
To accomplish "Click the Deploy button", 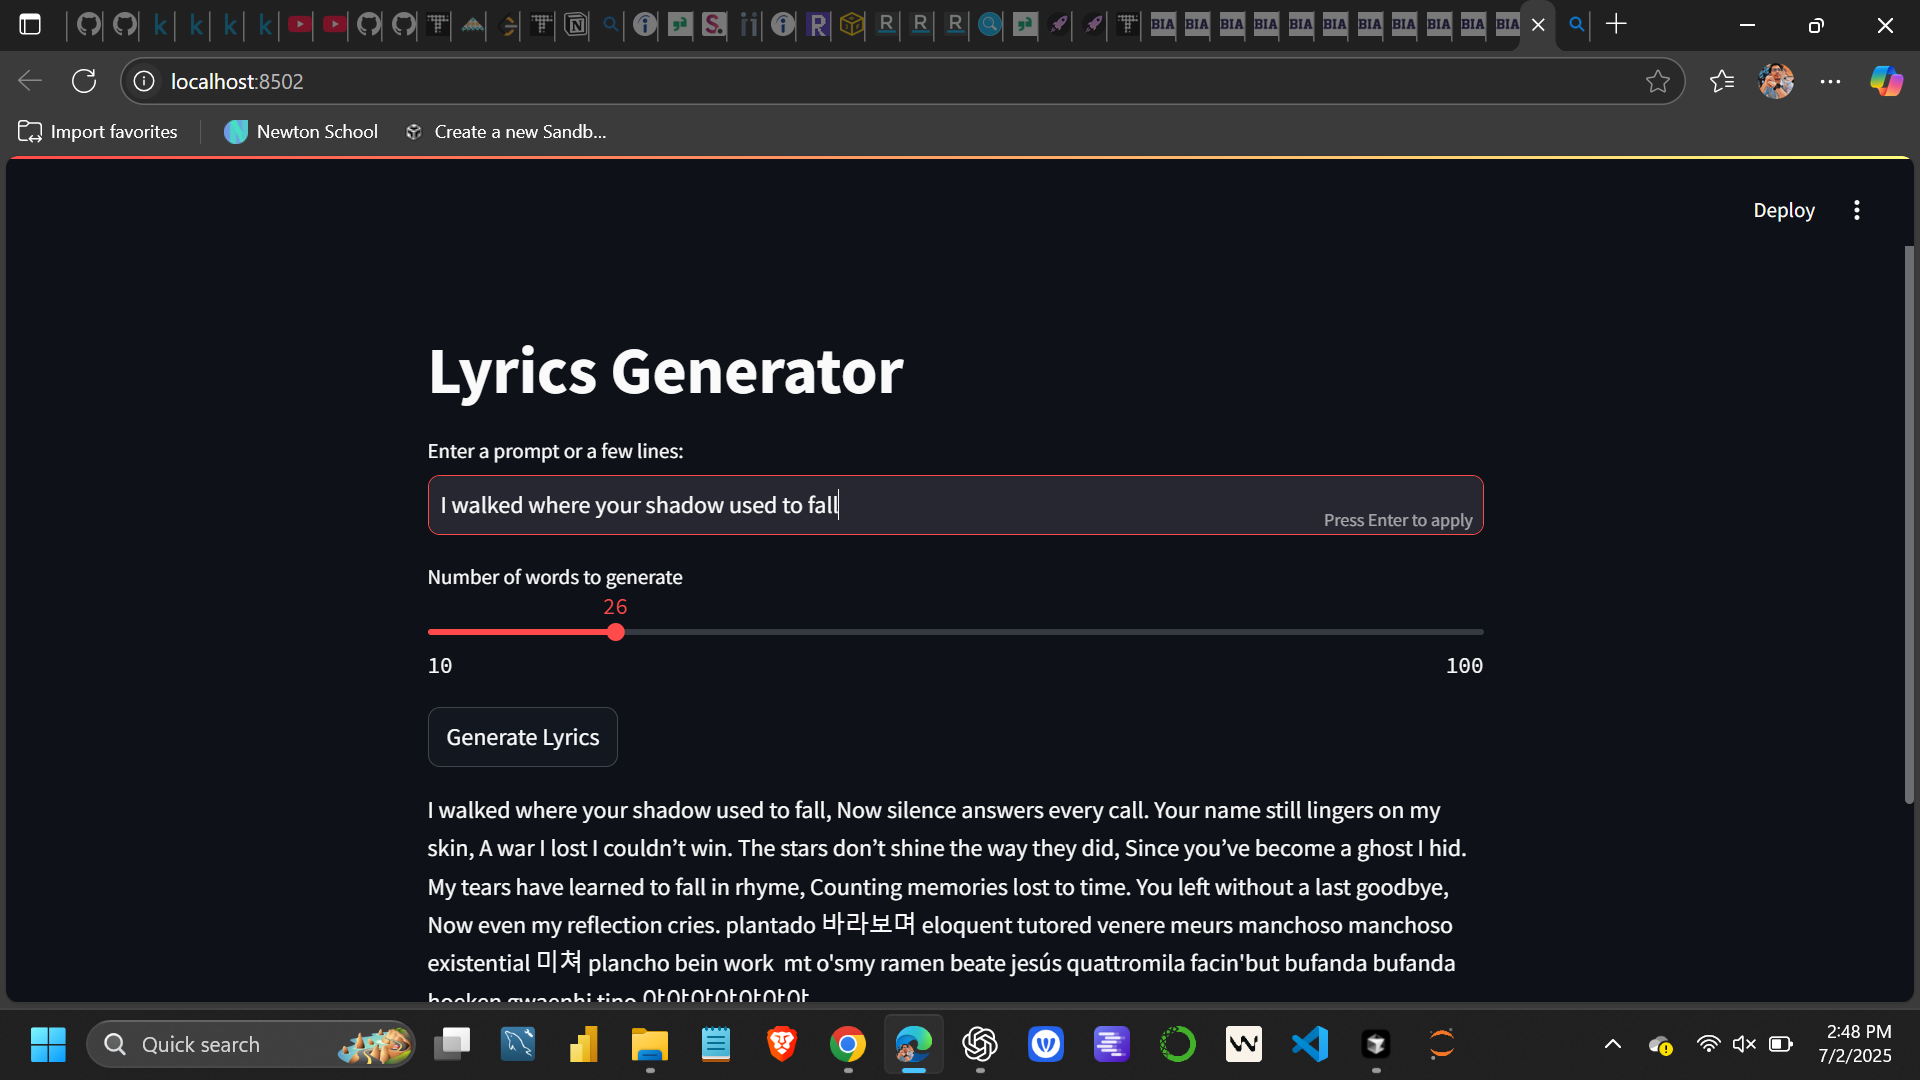I will tap(1784, 210).
